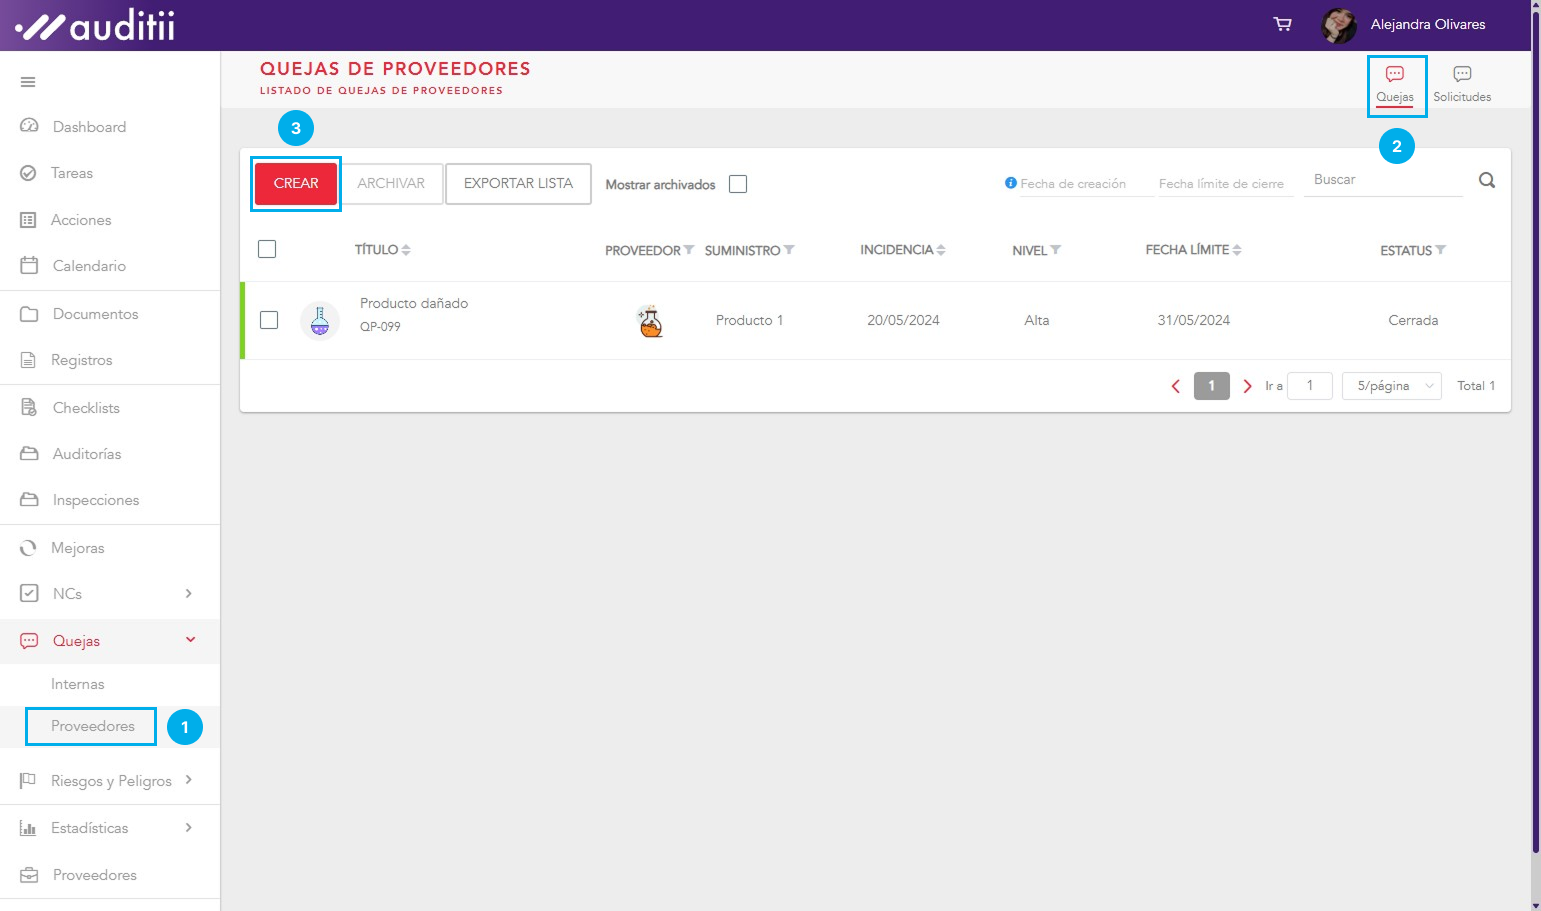
Task: Expand the NCs sidebar submenu
Action: coord(188,594)
